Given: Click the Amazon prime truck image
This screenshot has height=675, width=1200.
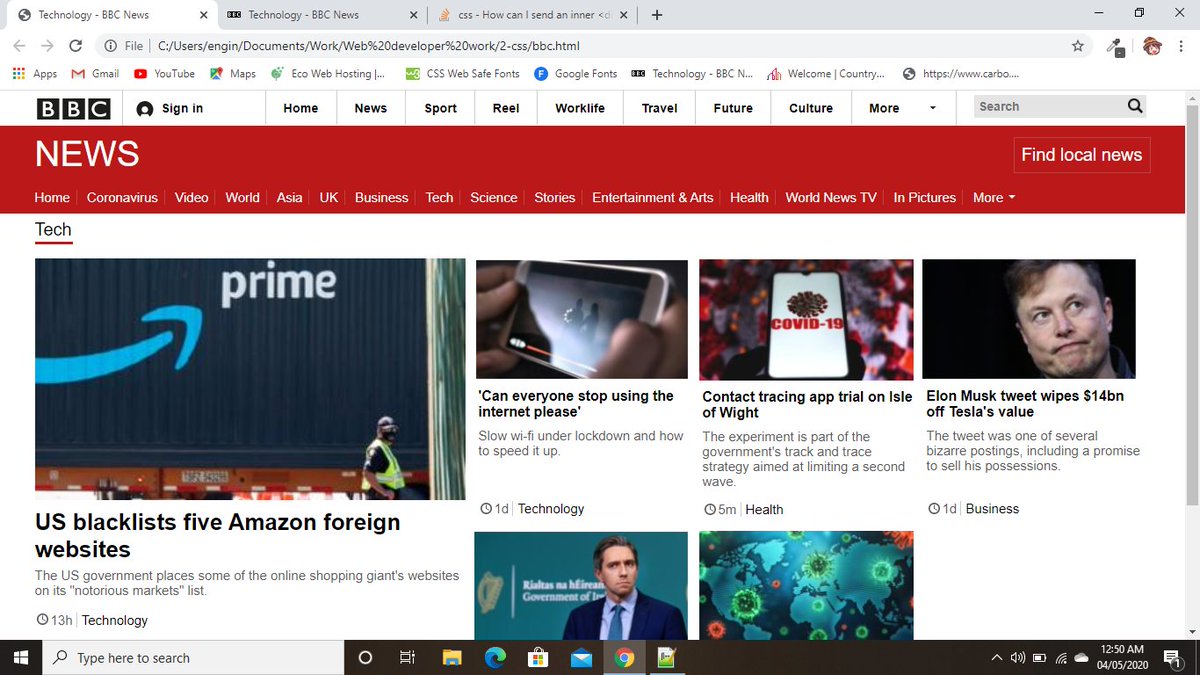Looking at the screenshot, I should pos(250,379).
